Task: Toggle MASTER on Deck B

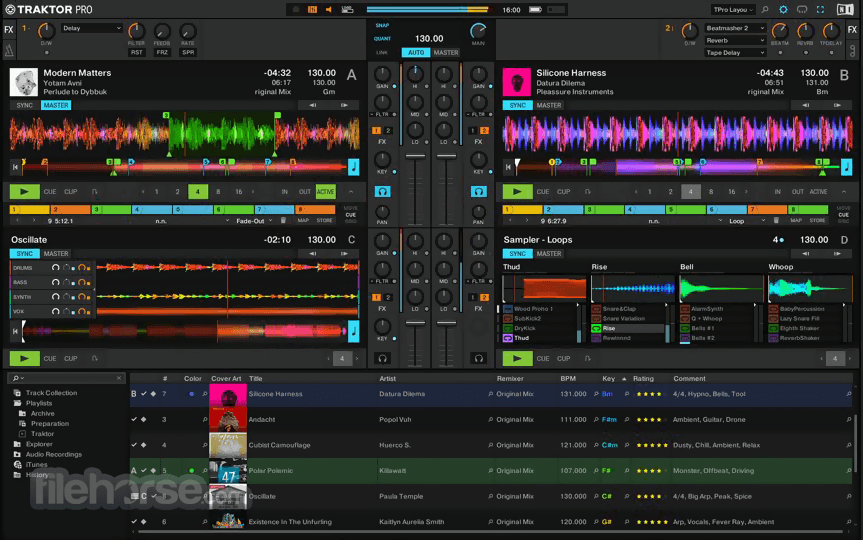Action: tap(549, 105)
